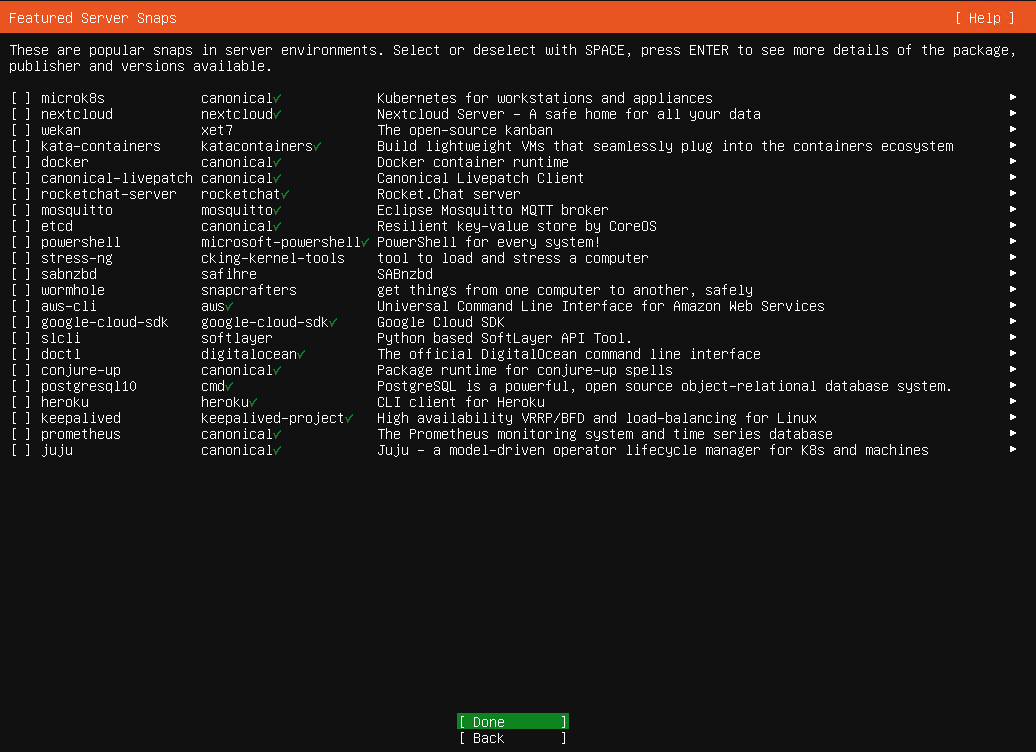
Task: Expand arrow on the wormhole row
Action: point(1013,290)
